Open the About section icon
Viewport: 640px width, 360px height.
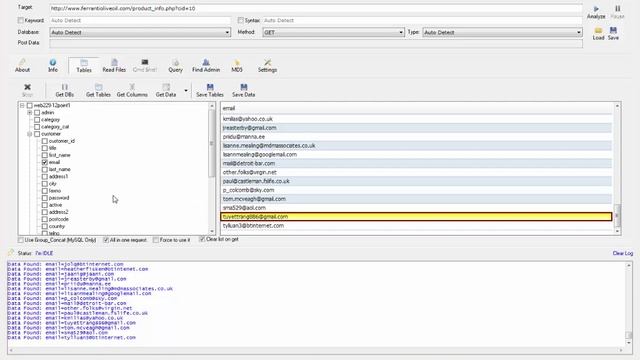[x=22, y=62]
